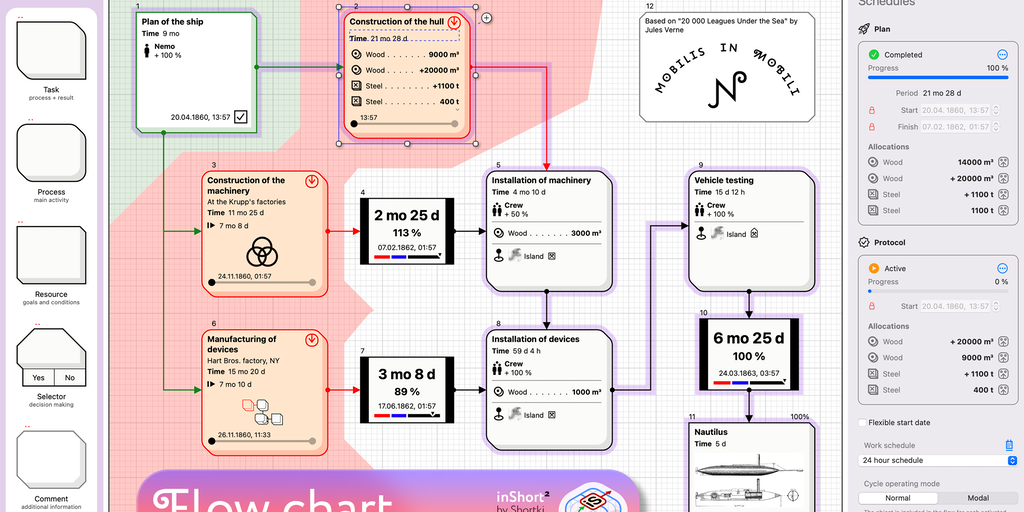Click the Protocol seal icon
The width and height of the screenshot is (1024, 512).
863,242
